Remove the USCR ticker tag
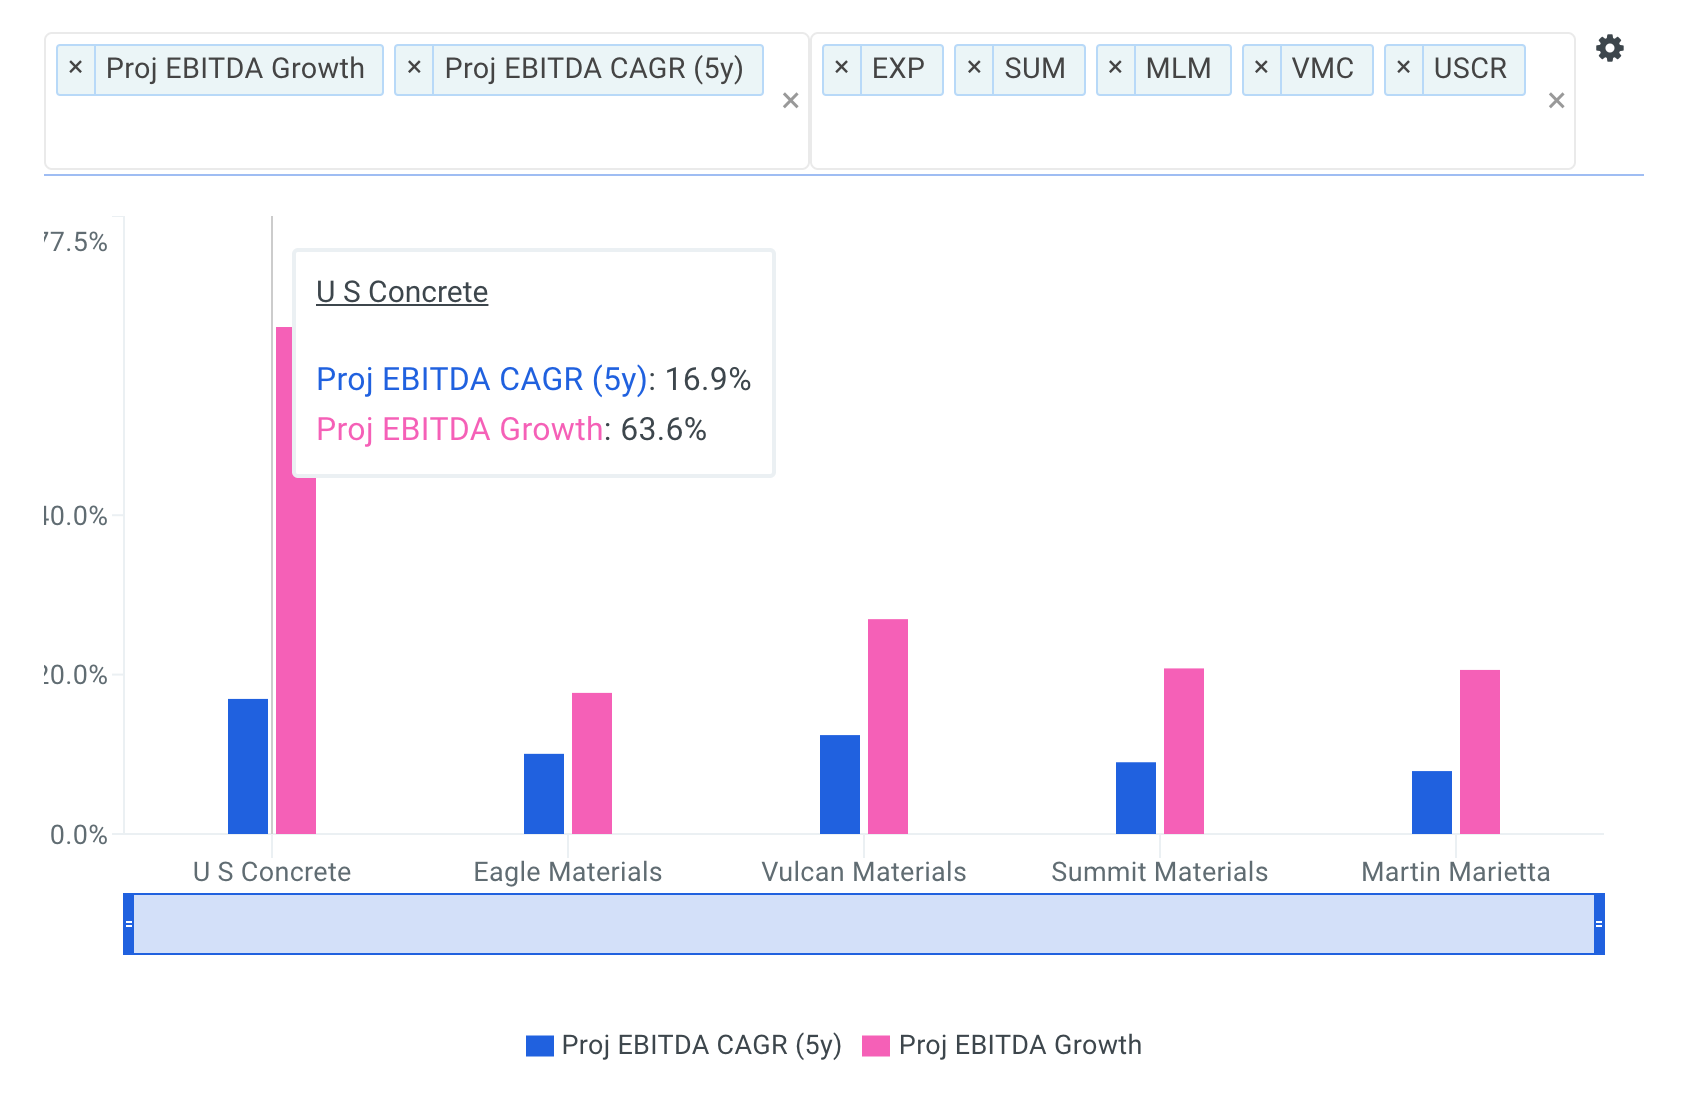1694x1098 pixels. (x=1404, y=69)
